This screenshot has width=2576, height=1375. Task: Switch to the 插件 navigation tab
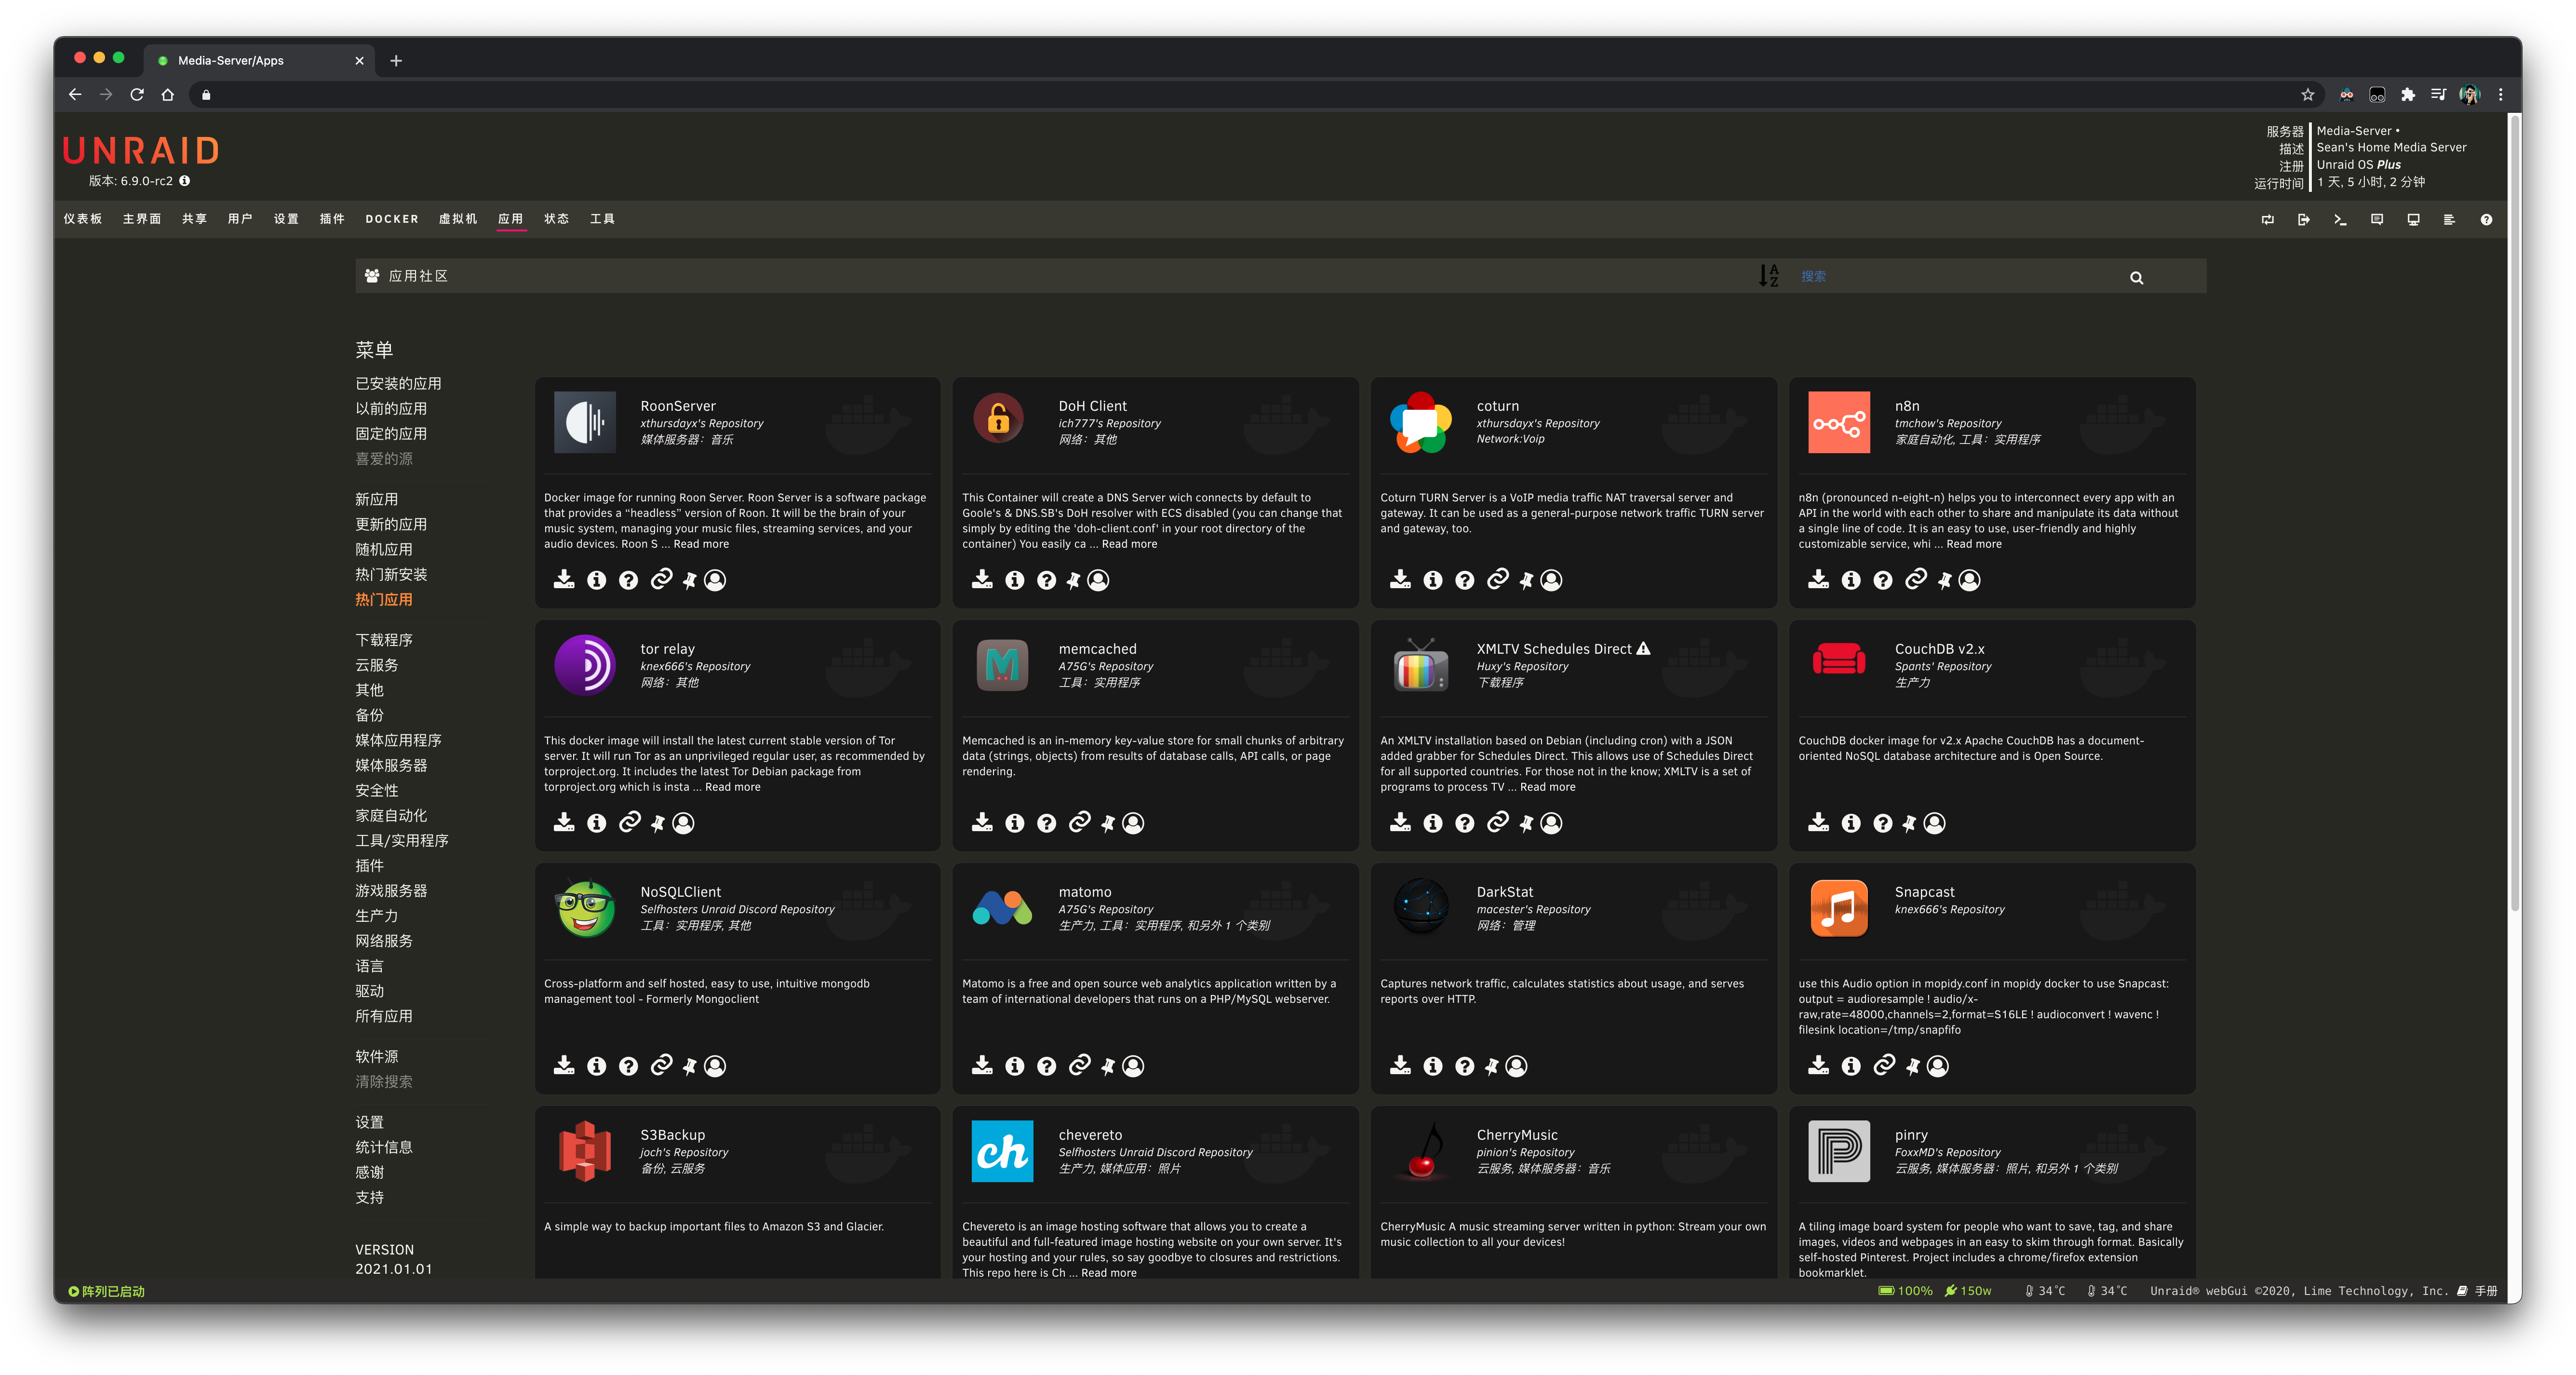(x=332, y=219)
